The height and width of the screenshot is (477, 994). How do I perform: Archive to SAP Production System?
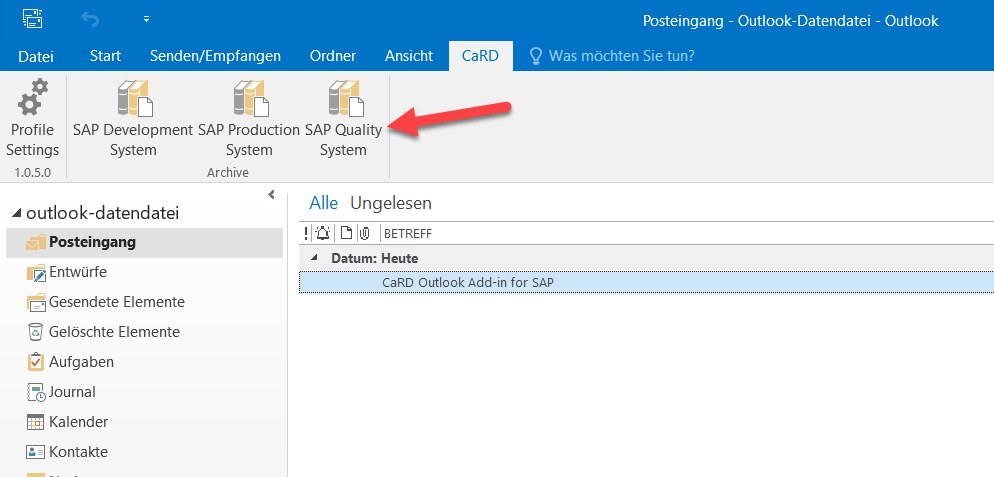(248, 118)
